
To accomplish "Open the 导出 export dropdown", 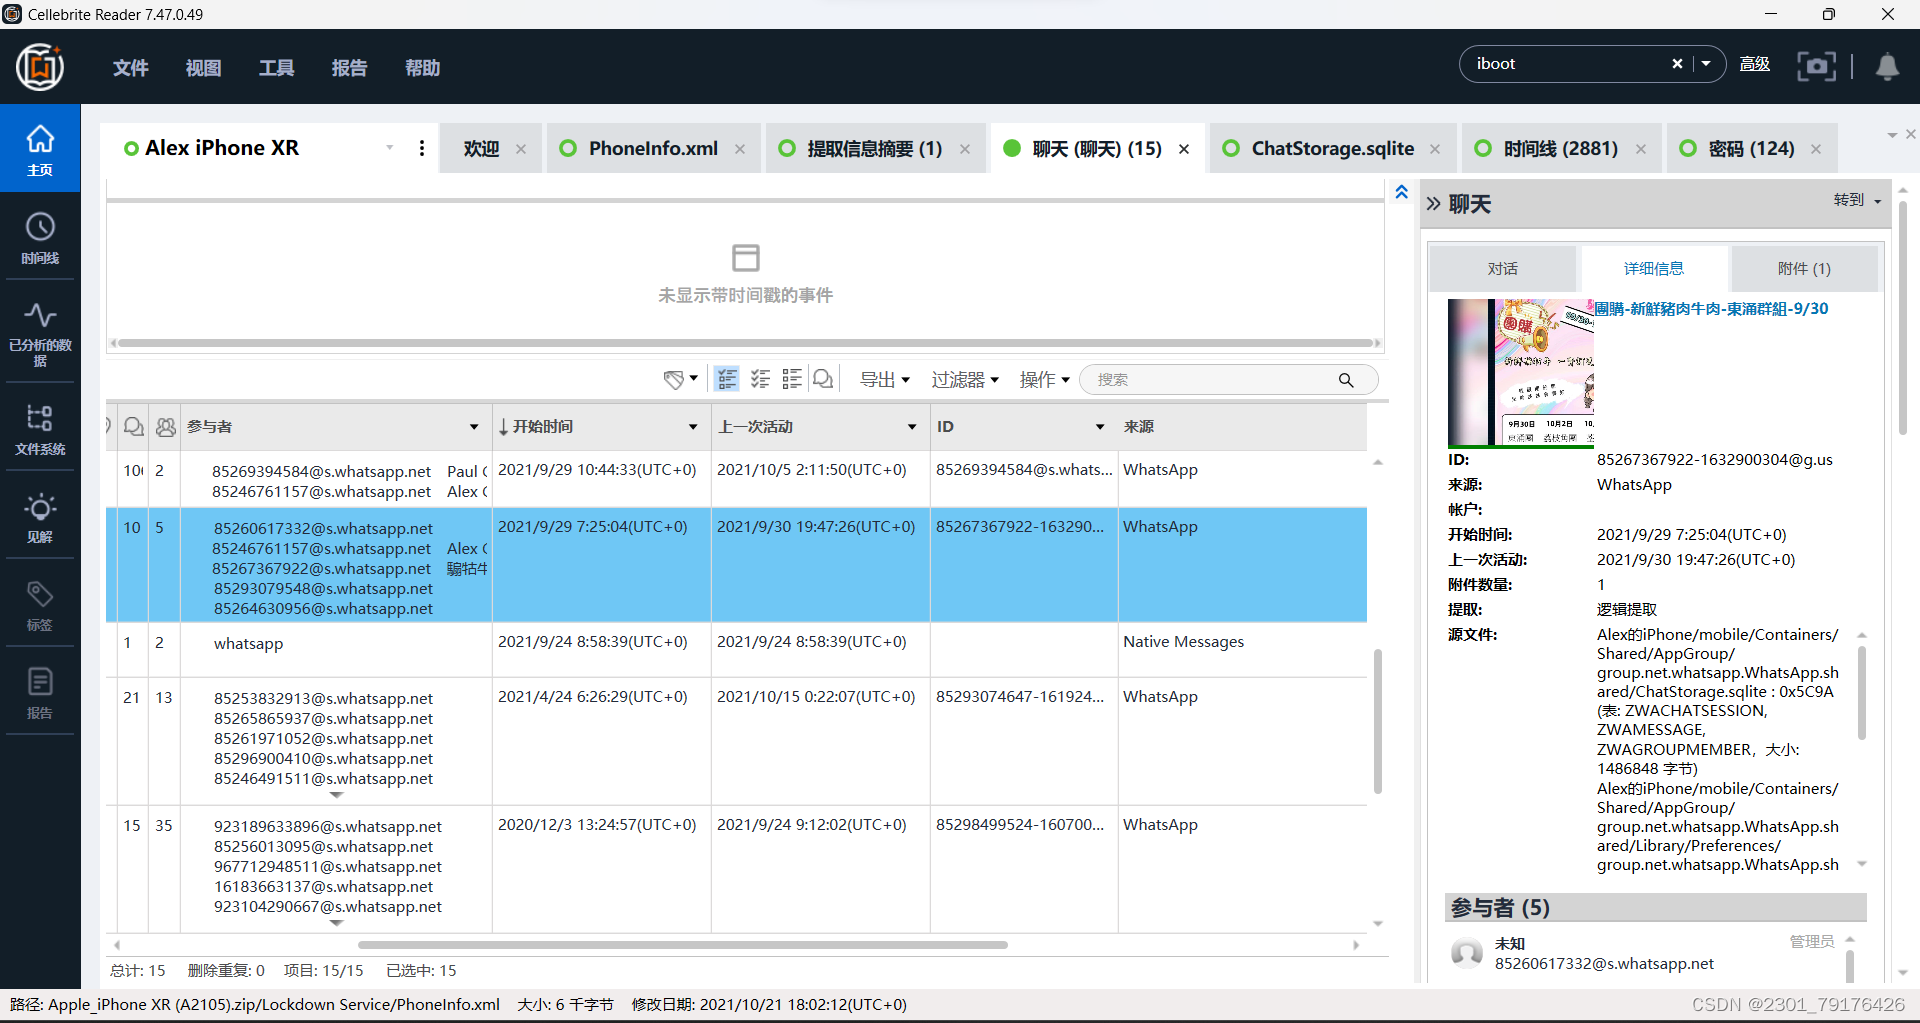I will pos(885,380).
